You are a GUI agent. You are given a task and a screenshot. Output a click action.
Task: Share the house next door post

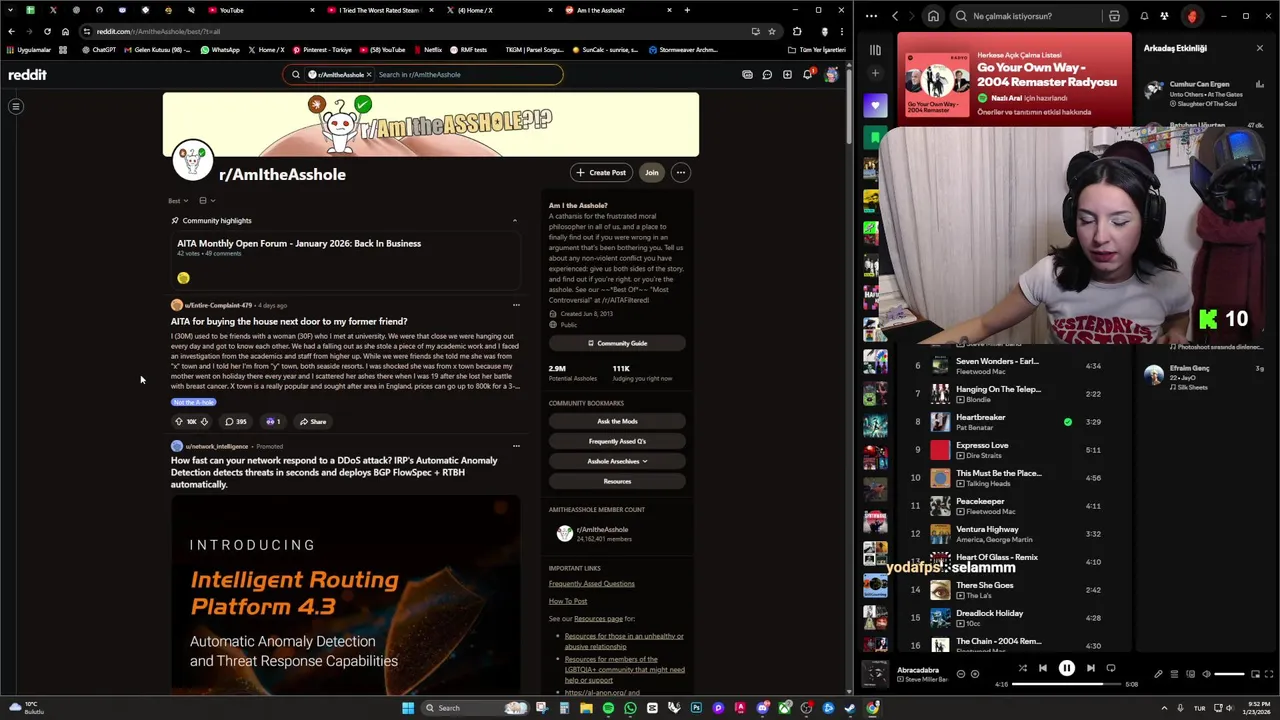click(313, 422)
